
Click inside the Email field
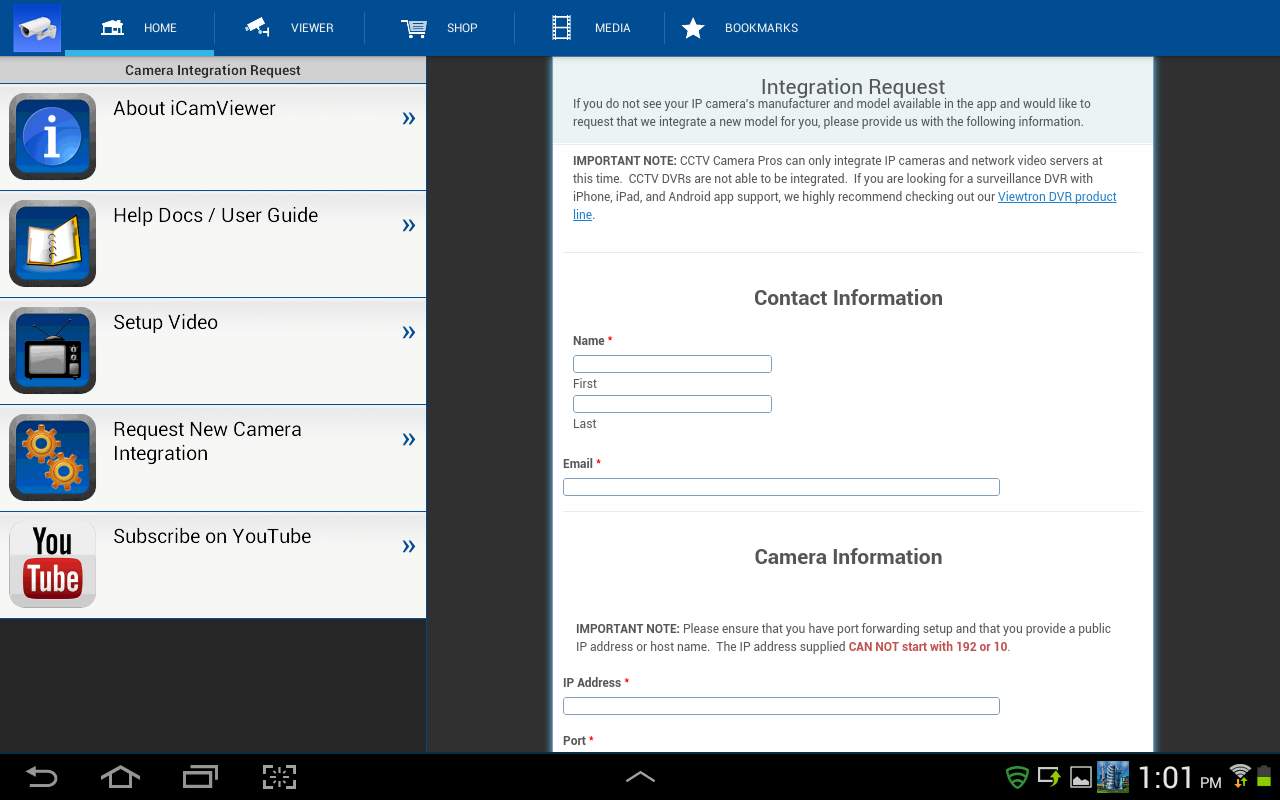[780, 486]
